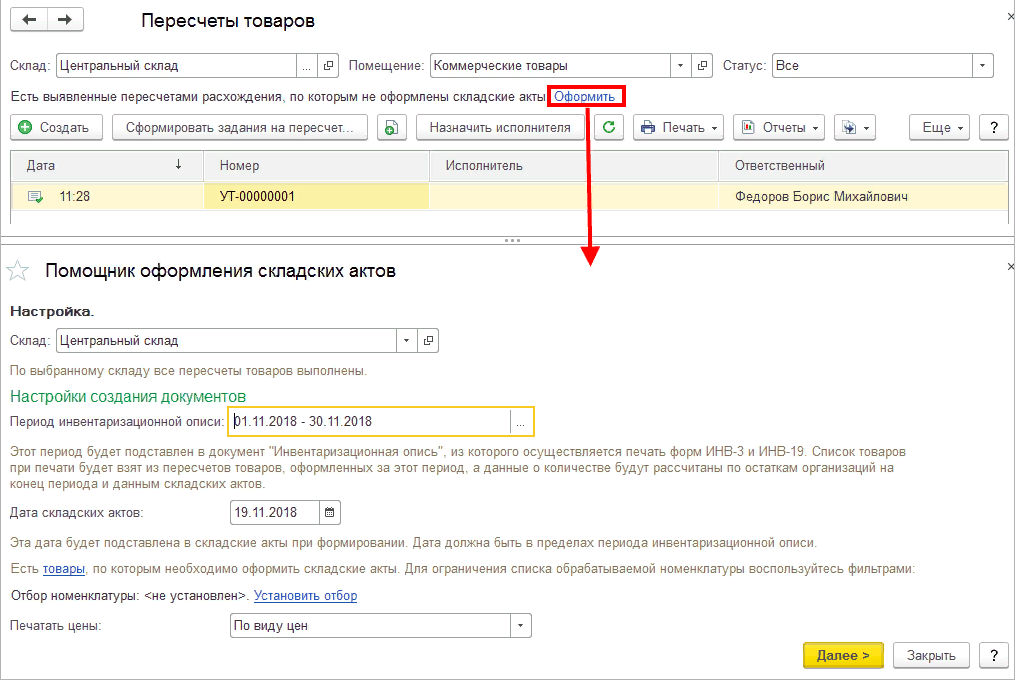Click the Оформить link
The height and width of the screenshot is (683, 1024).
585,96
